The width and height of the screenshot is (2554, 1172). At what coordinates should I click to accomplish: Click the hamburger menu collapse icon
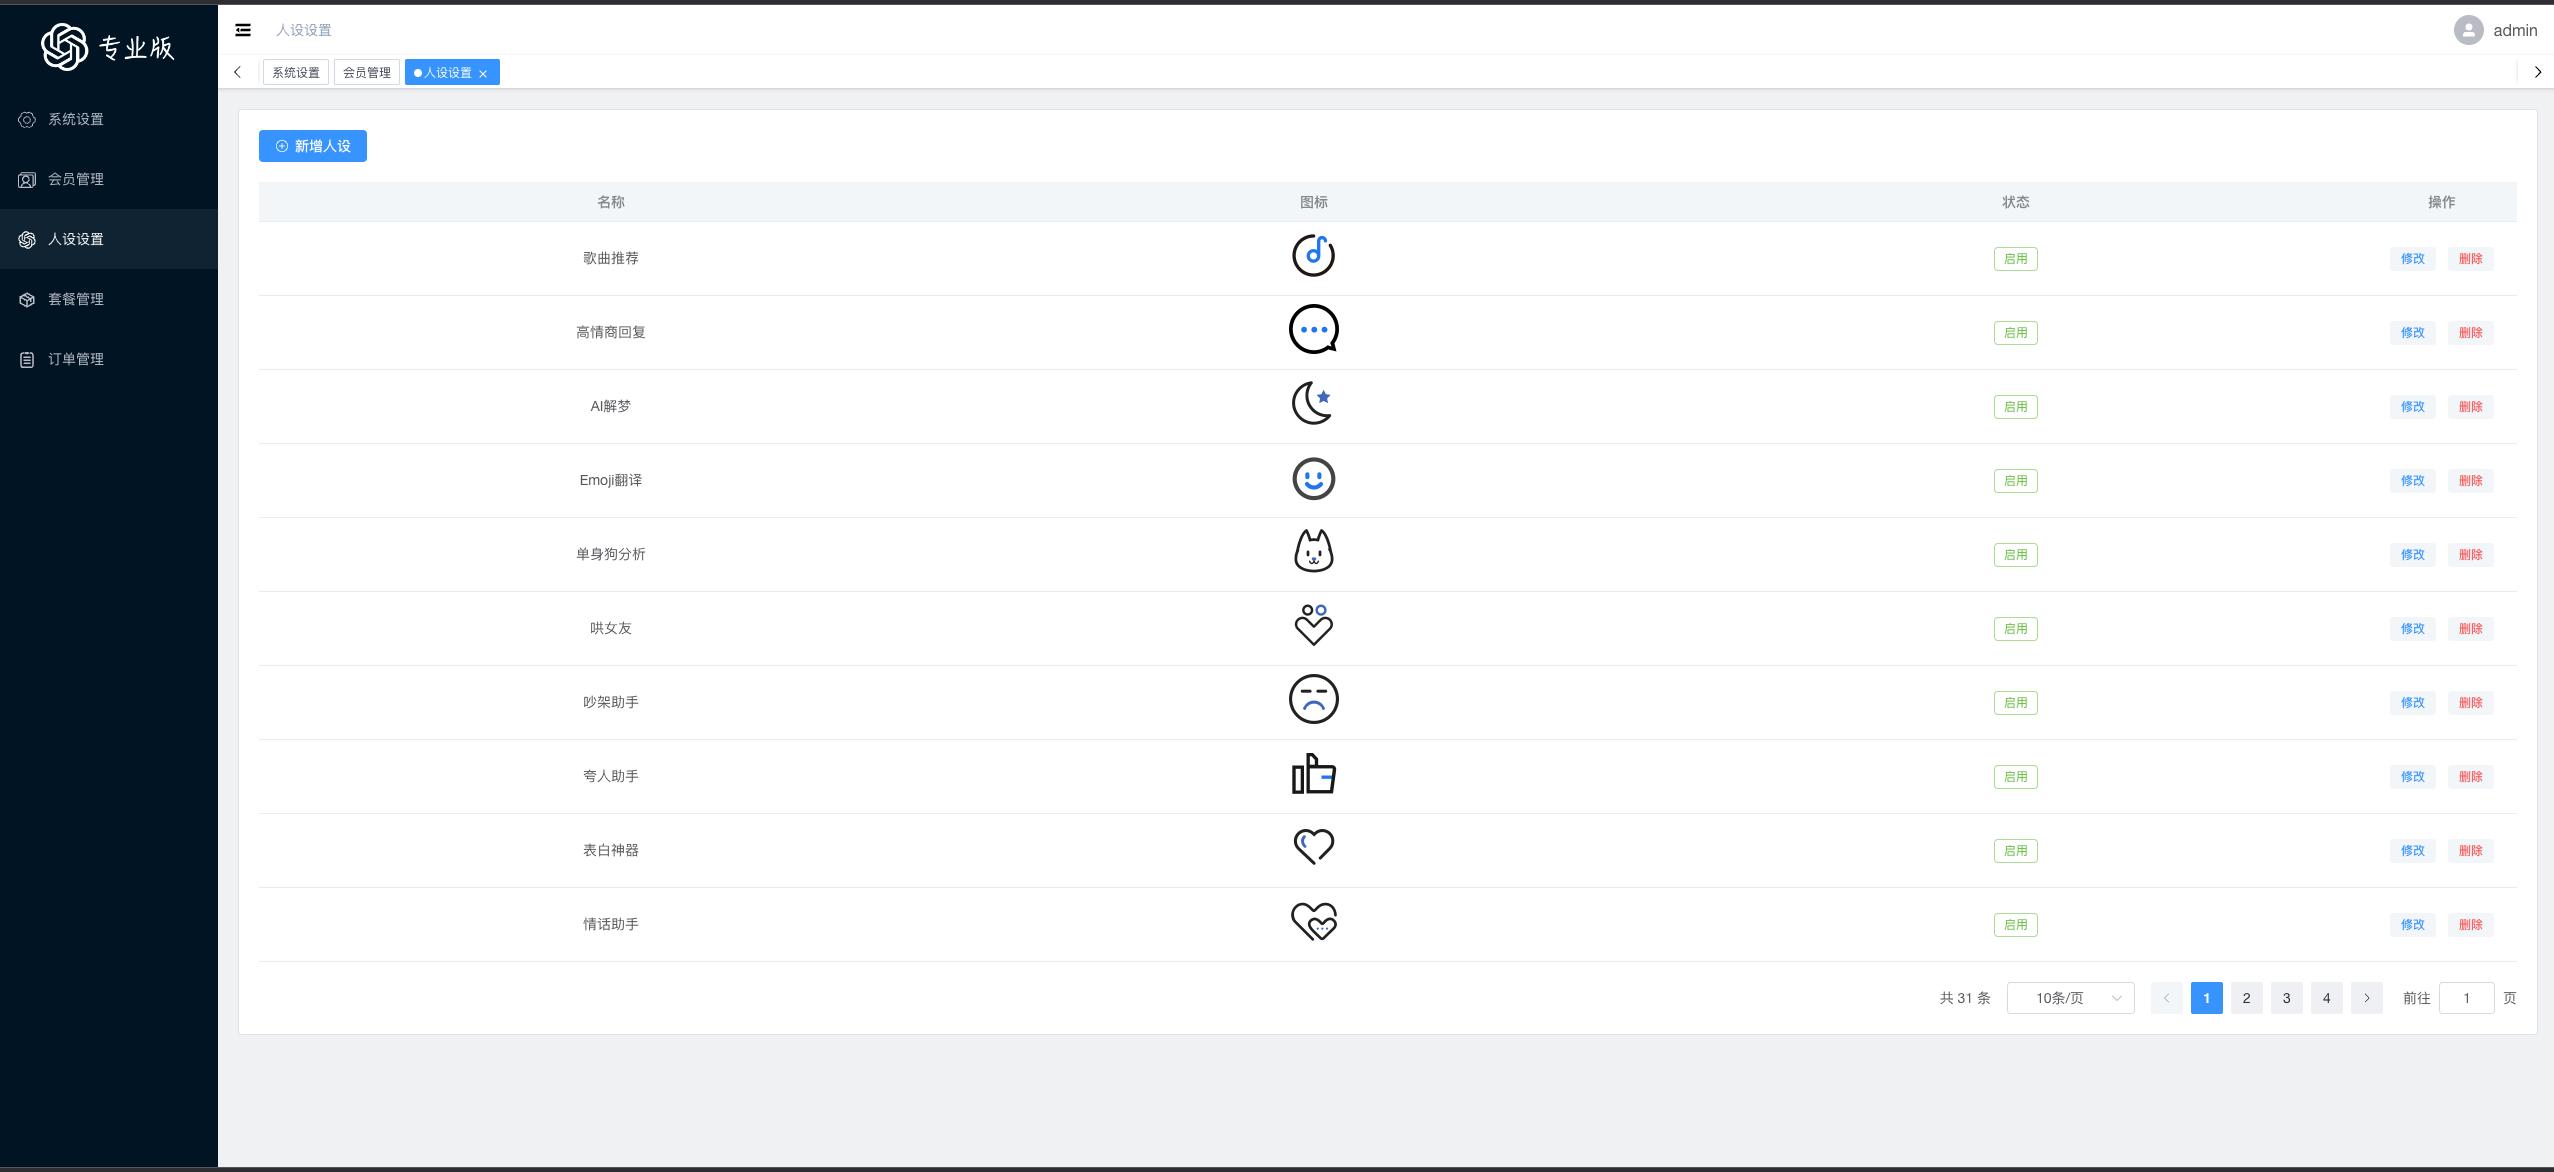[243, 30]
